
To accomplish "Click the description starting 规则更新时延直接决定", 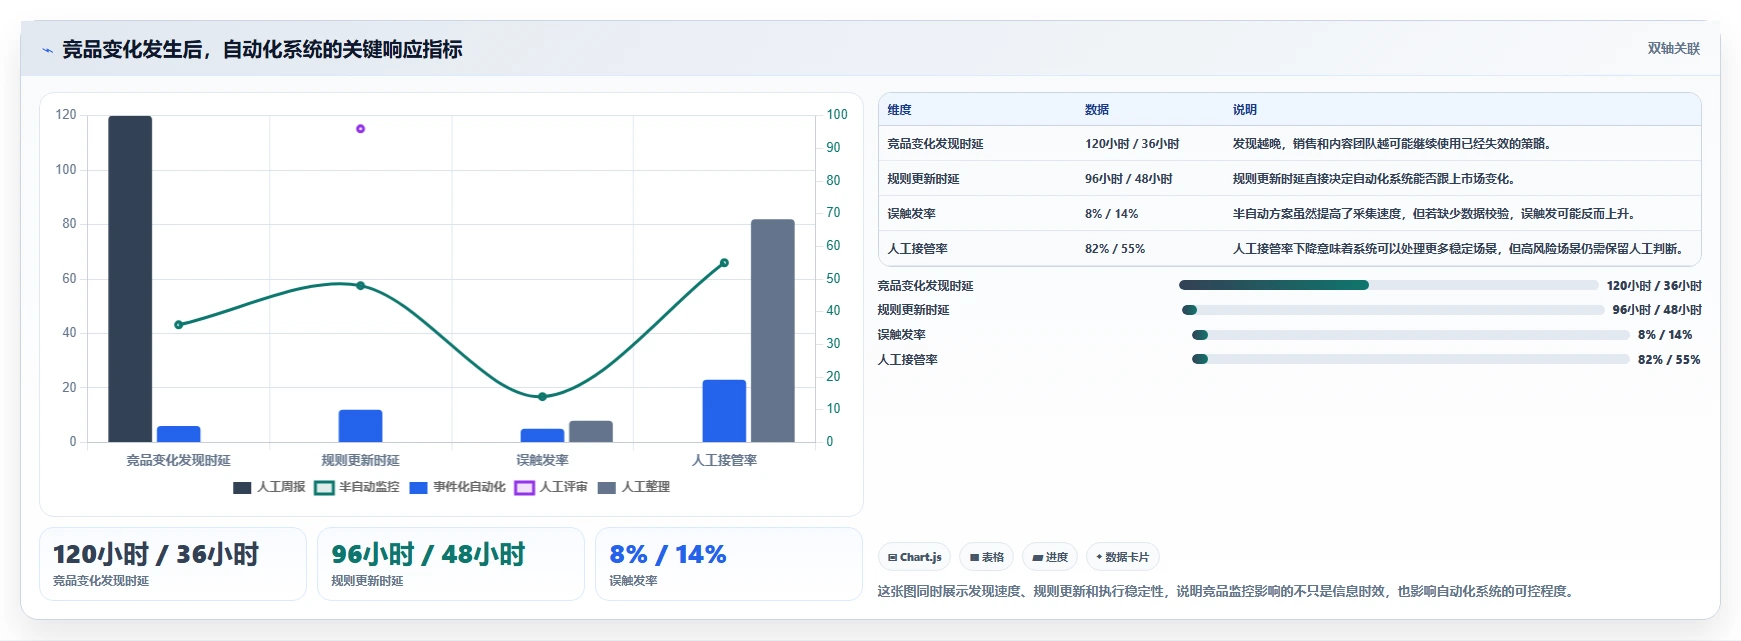I will coord(1374,179).
